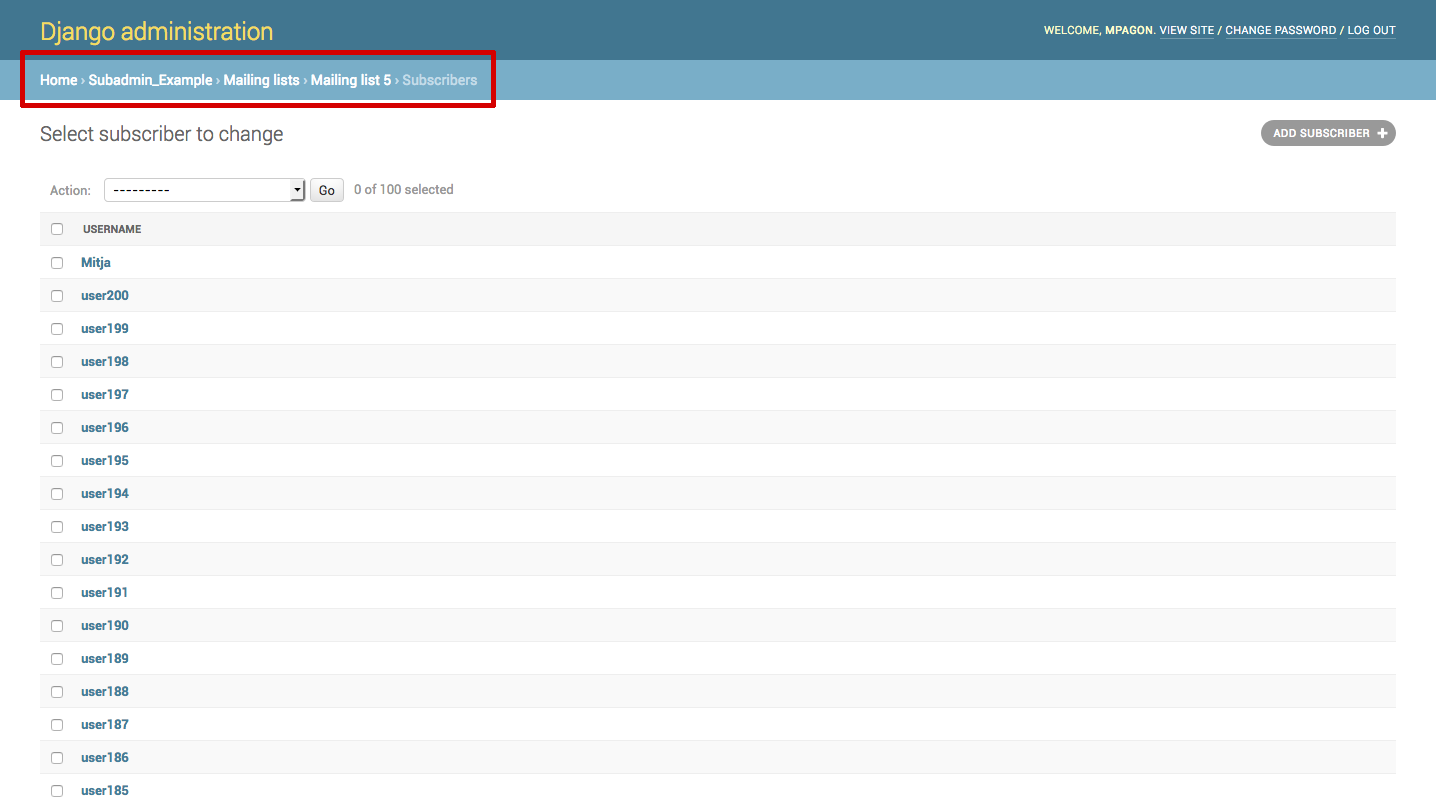Toggle the select-all checkbox in header
The width and height of the screenshot is (1436, 803).
point(57,229)
